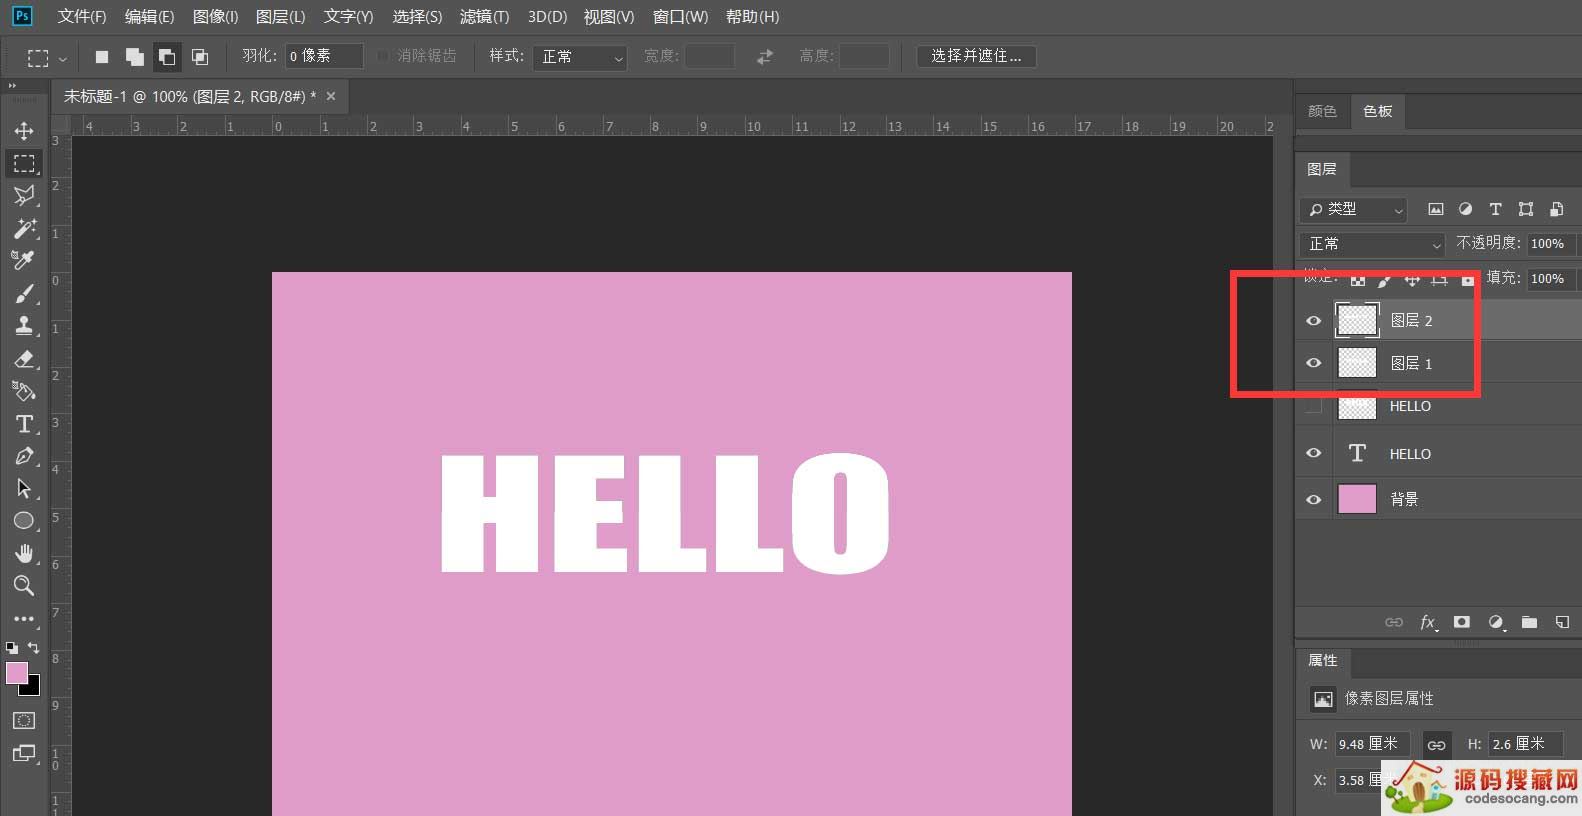The width and height of the screenshot is (1582, 816).
Task: Add a layer style with fx icon
Action: coord(1428,622)
